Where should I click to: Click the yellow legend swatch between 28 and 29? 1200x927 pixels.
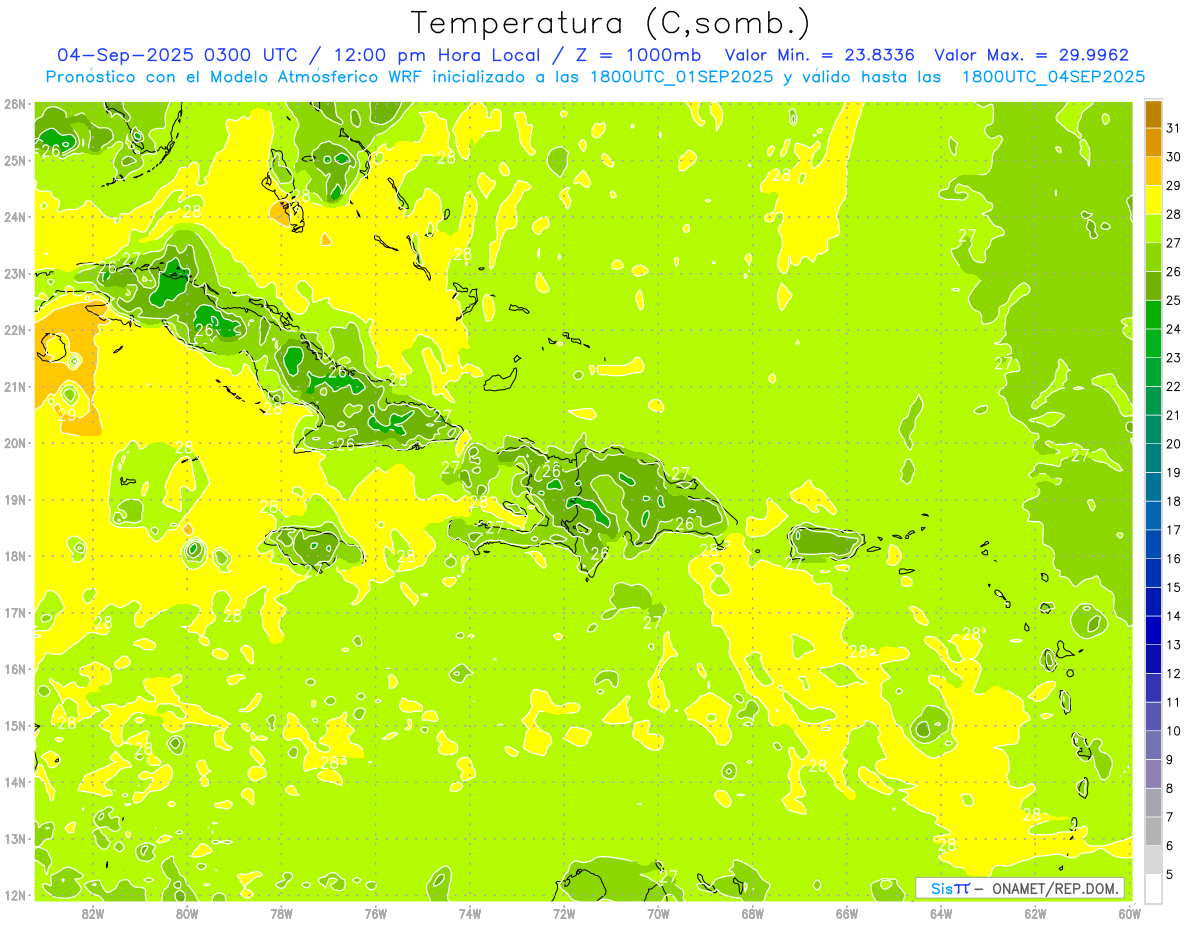pos(1153,200)
